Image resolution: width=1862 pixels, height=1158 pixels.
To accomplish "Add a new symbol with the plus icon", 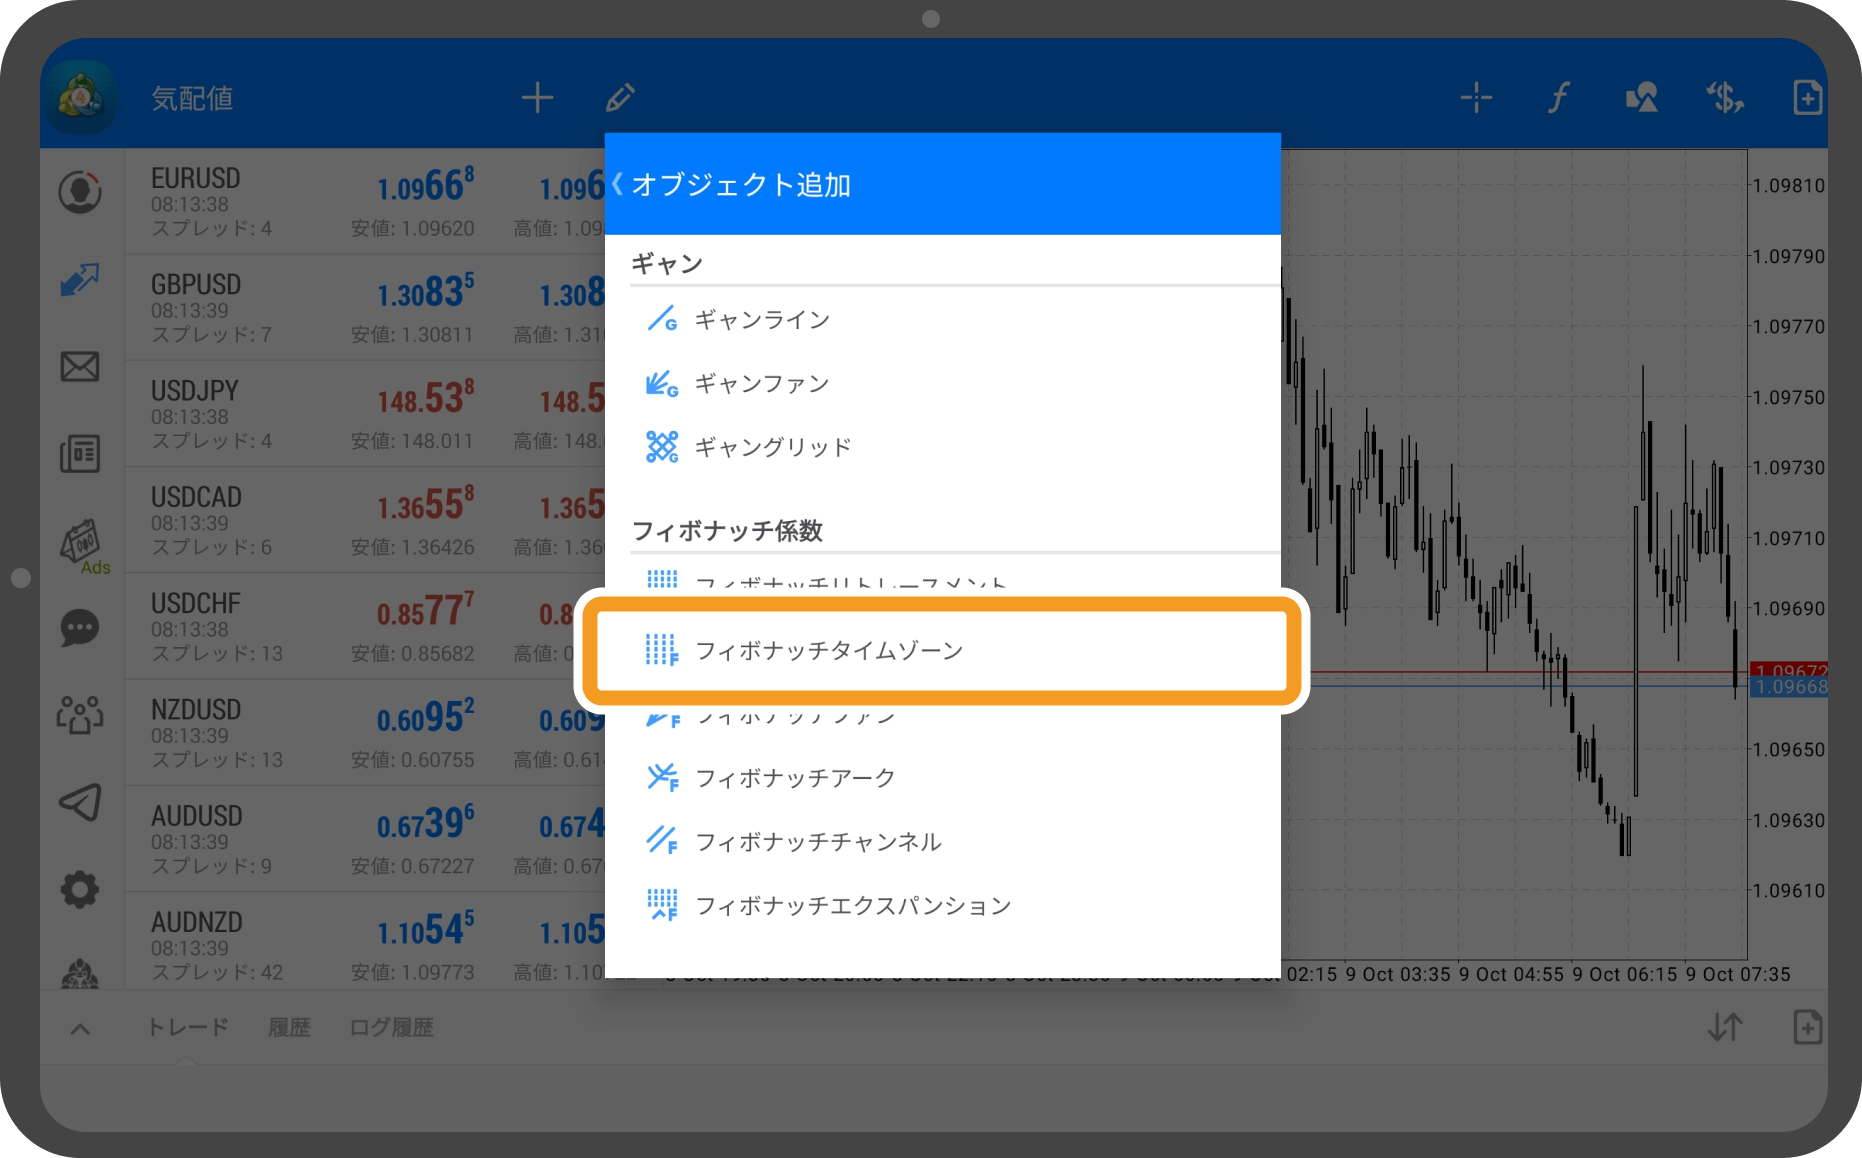I will (537, 97).
